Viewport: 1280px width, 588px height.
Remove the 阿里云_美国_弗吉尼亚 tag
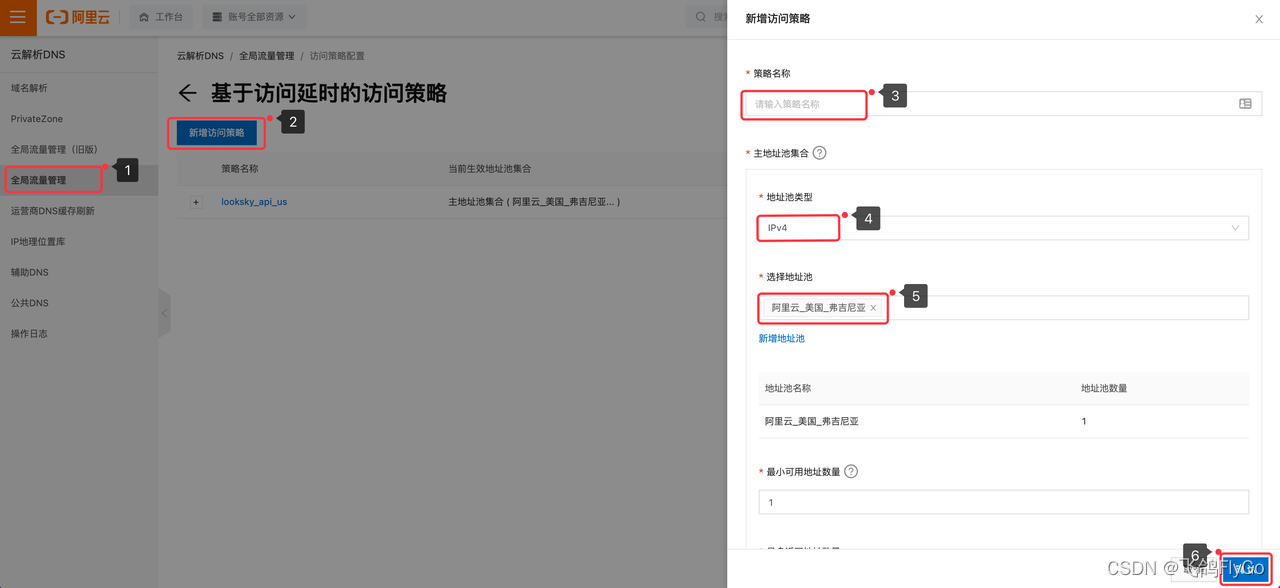tap(873, 308)
